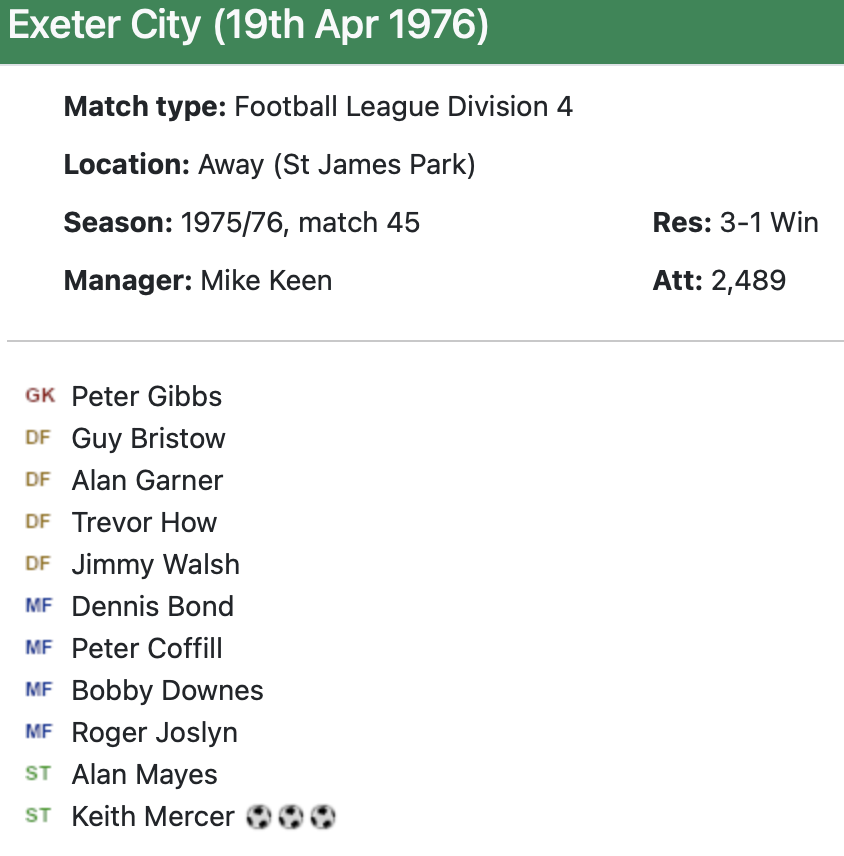Click the MF icon beside Roger Joslyn

coord(38,732)
